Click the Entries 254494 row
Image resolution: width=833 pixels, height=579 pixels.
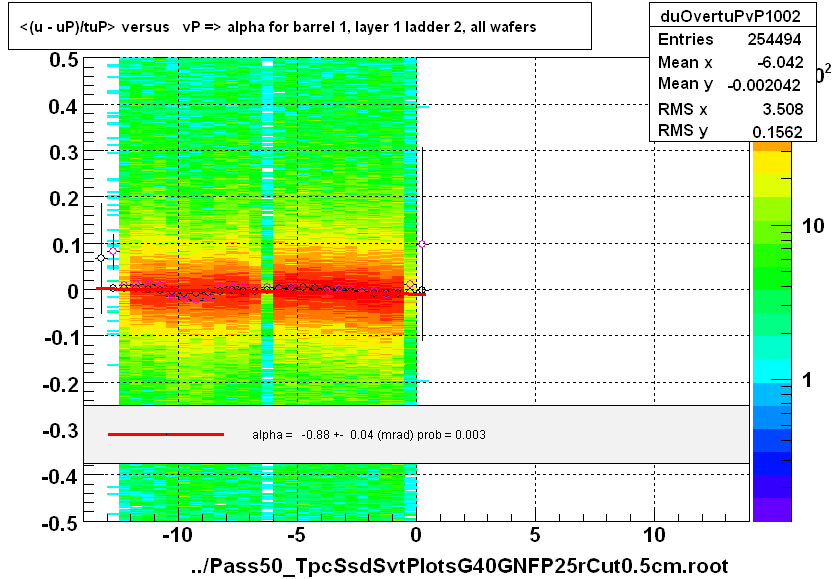tap(730, 39)
